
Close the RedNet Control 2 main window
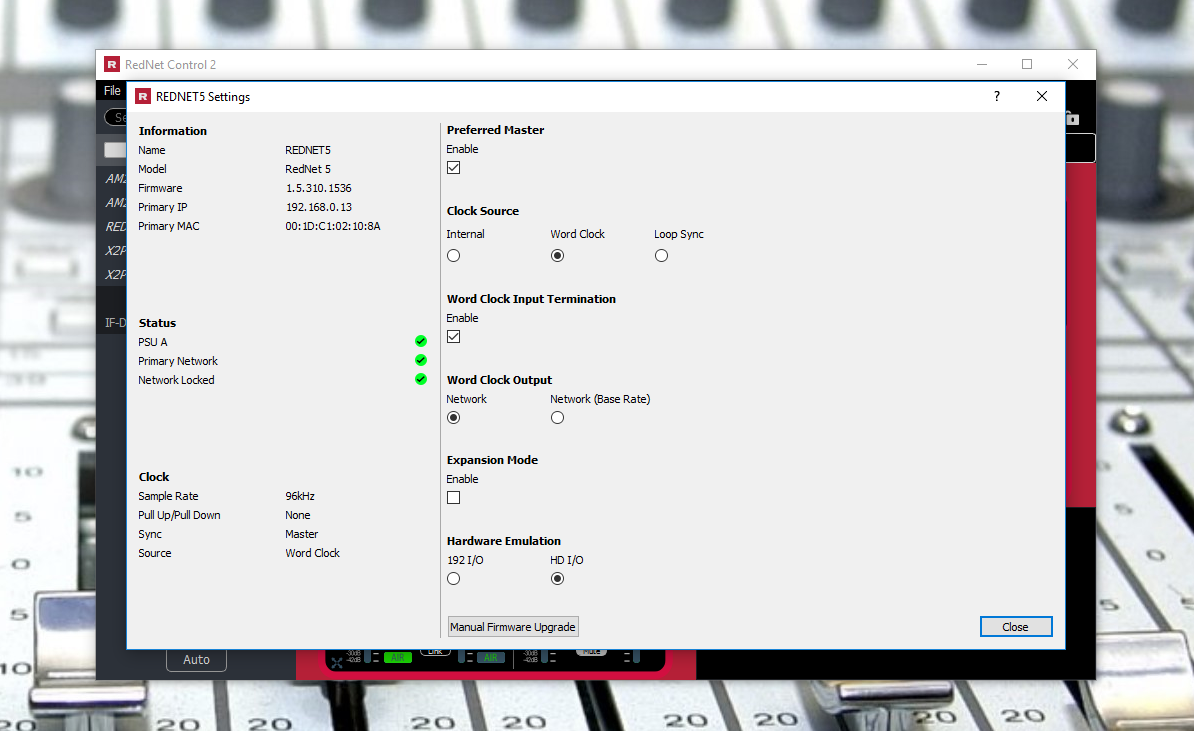click(1072, 65)
